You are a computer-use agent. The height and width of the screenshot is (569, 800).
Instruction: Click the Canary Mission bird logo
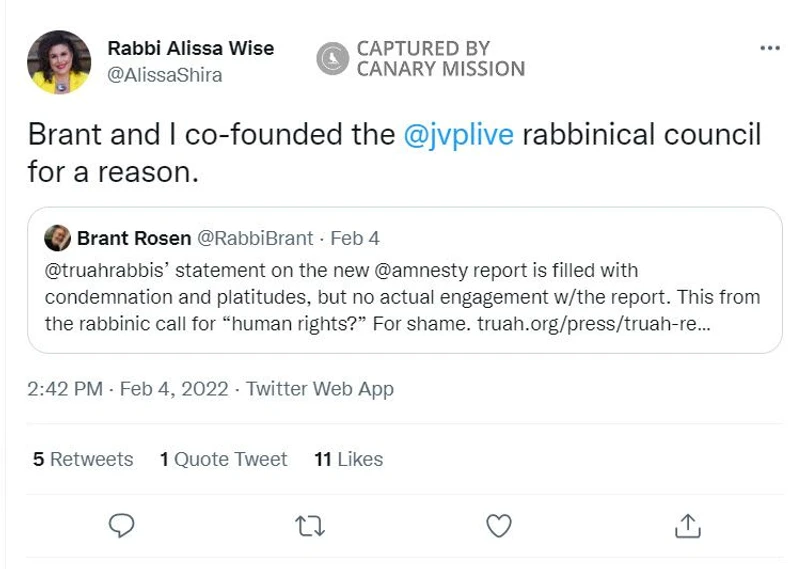(332, 59)
